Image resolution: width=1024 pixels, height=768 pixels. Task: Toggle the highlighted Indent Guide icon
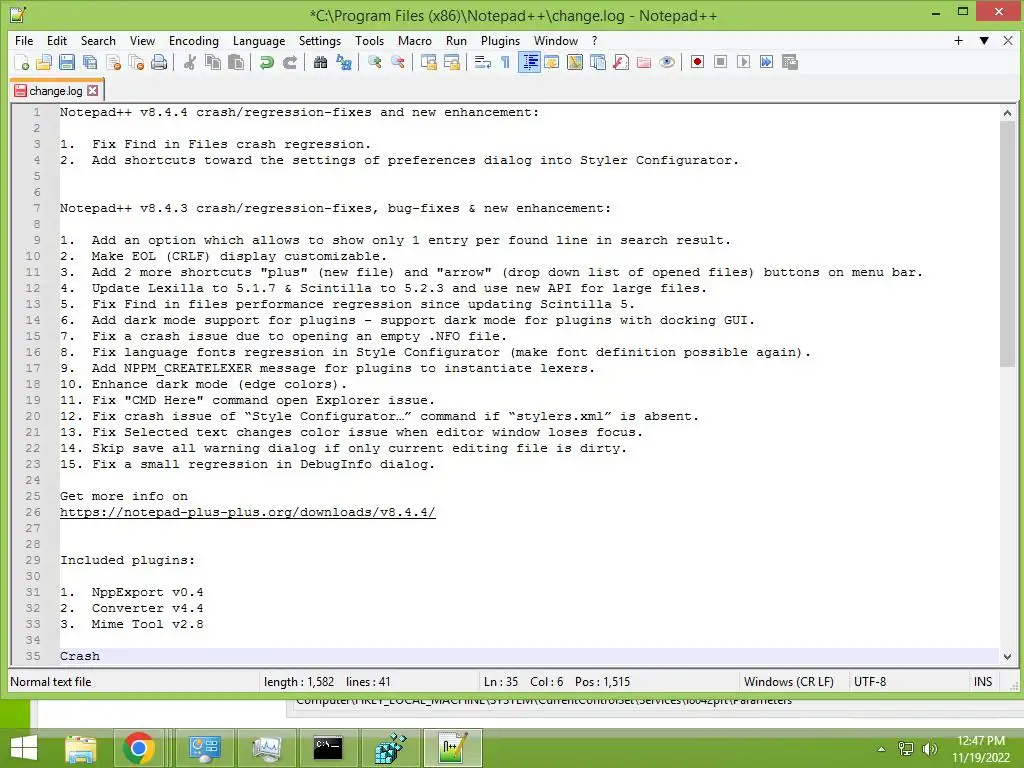click(x=529, y=62)
